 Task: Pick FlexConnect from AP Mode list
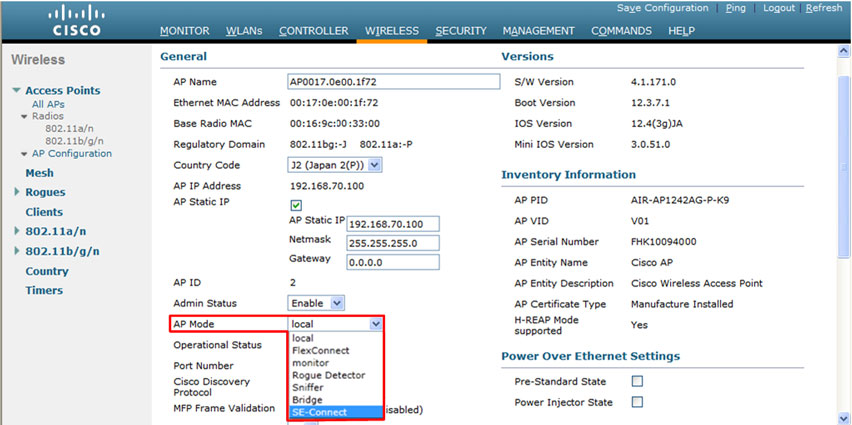pyautogui.click(x=320, y=351)
